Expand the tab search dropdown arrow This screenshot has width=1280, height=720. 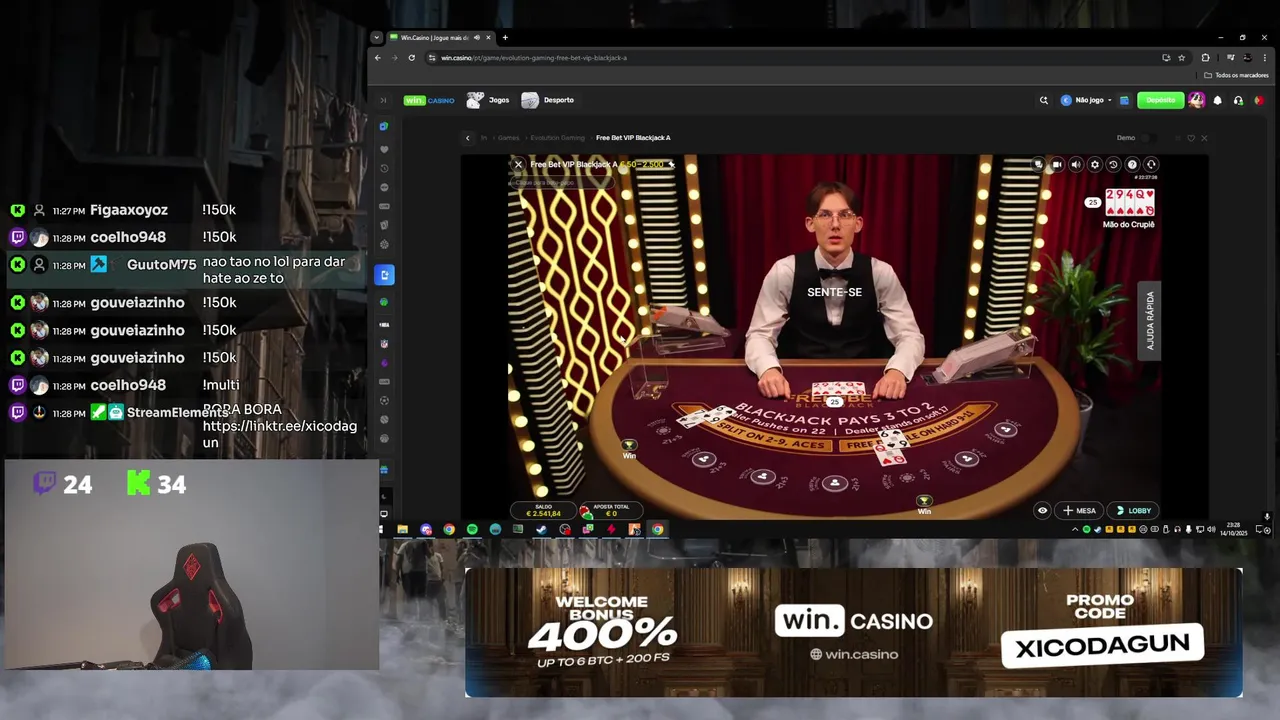tap(376, 38)
